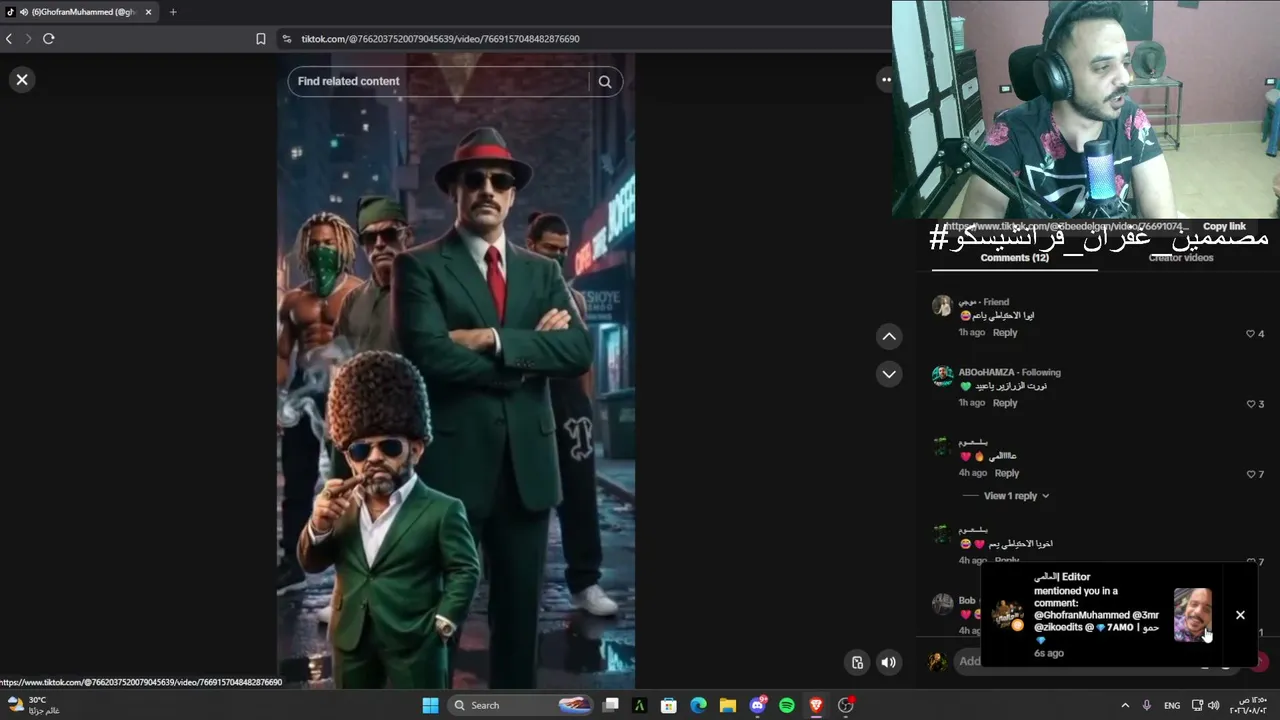The width and height of the screenshot is (1280, 720).
Task: Mute the video sound
Action: 888,661
